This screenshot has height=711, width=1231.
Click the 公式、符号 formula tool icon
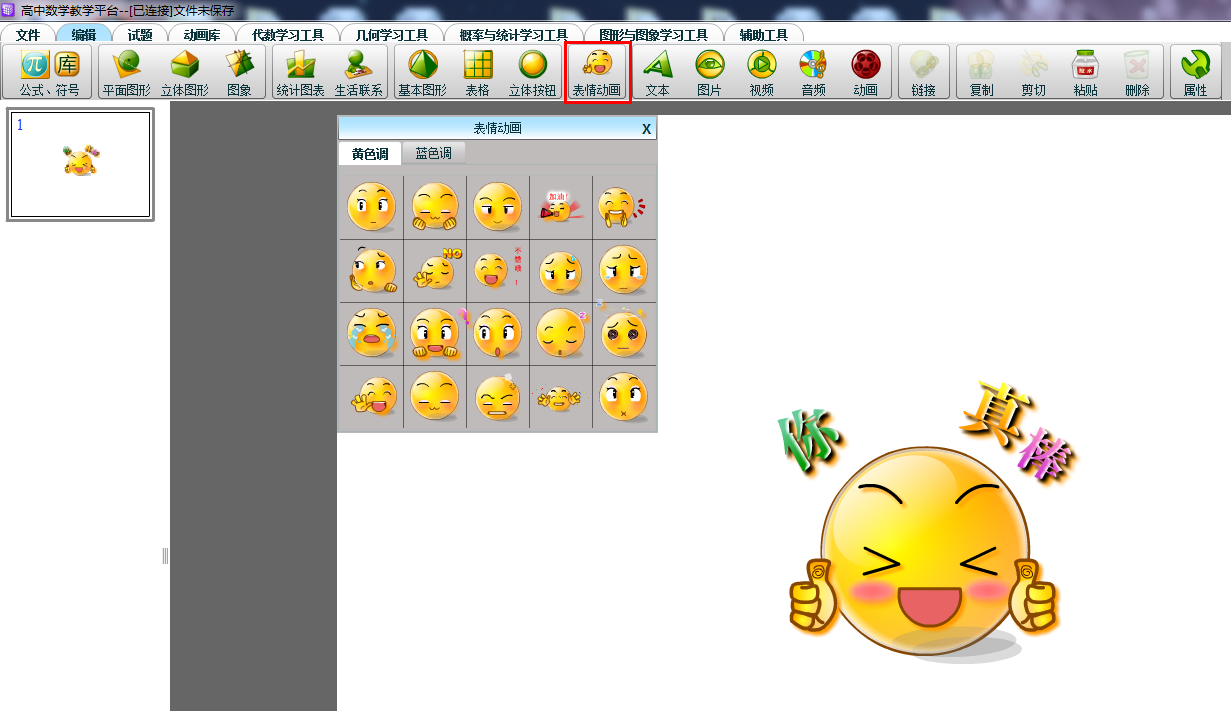(x=48, y=72)
